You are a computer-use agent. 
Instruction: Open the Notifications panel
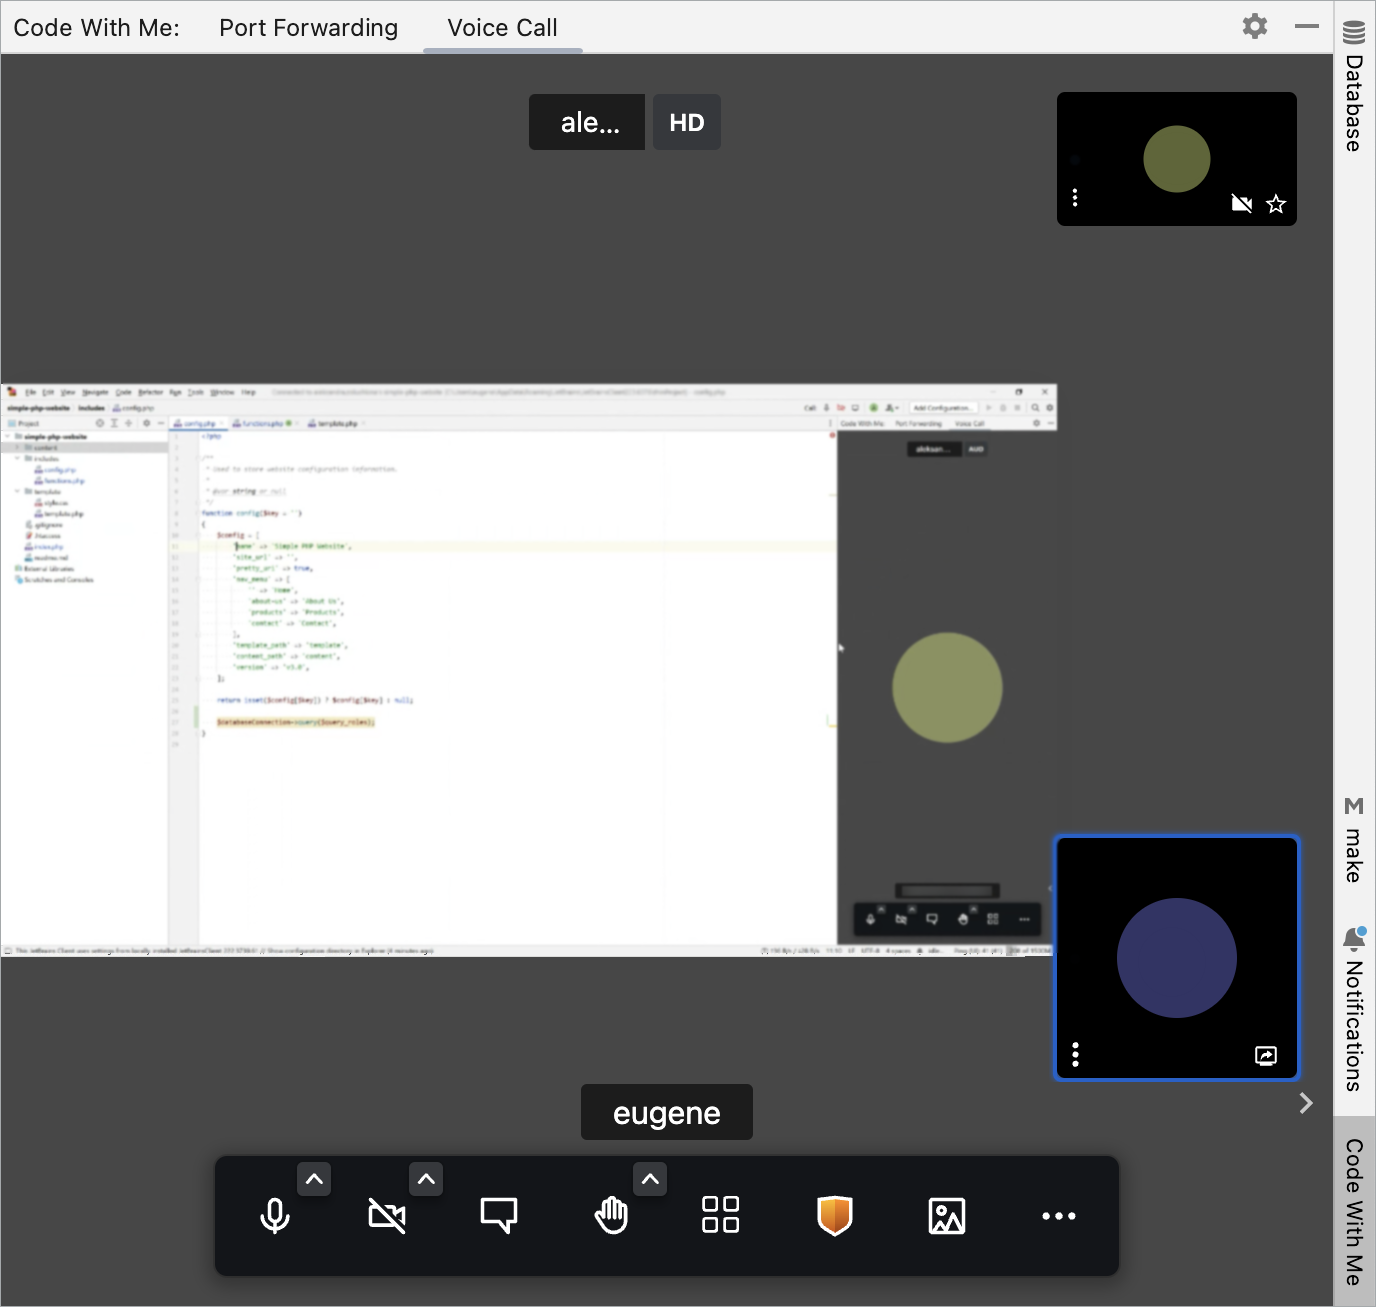(x=1353, y=1010)
